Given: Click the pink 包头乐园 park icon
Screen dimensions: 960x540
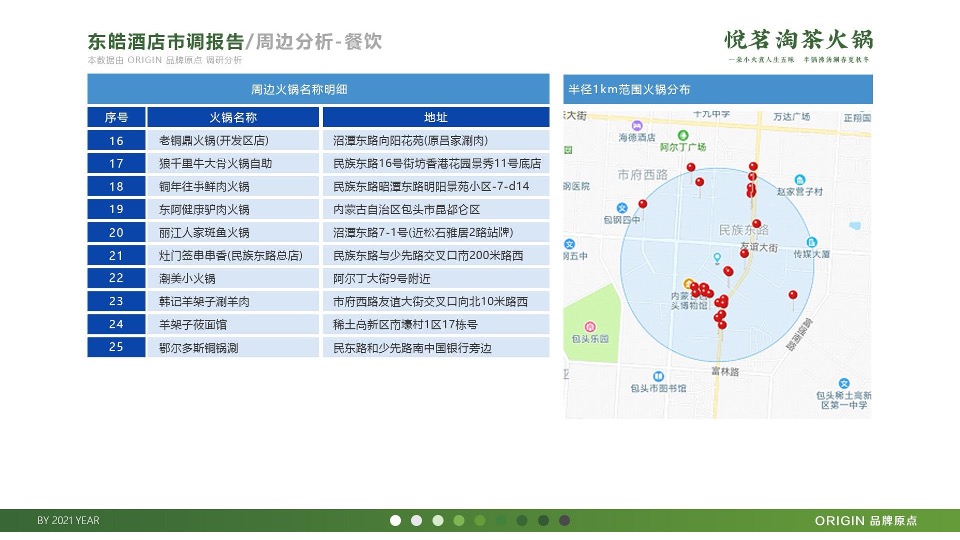Looking at the screenshot, I should pyautogui.click(x=590, y=327).
